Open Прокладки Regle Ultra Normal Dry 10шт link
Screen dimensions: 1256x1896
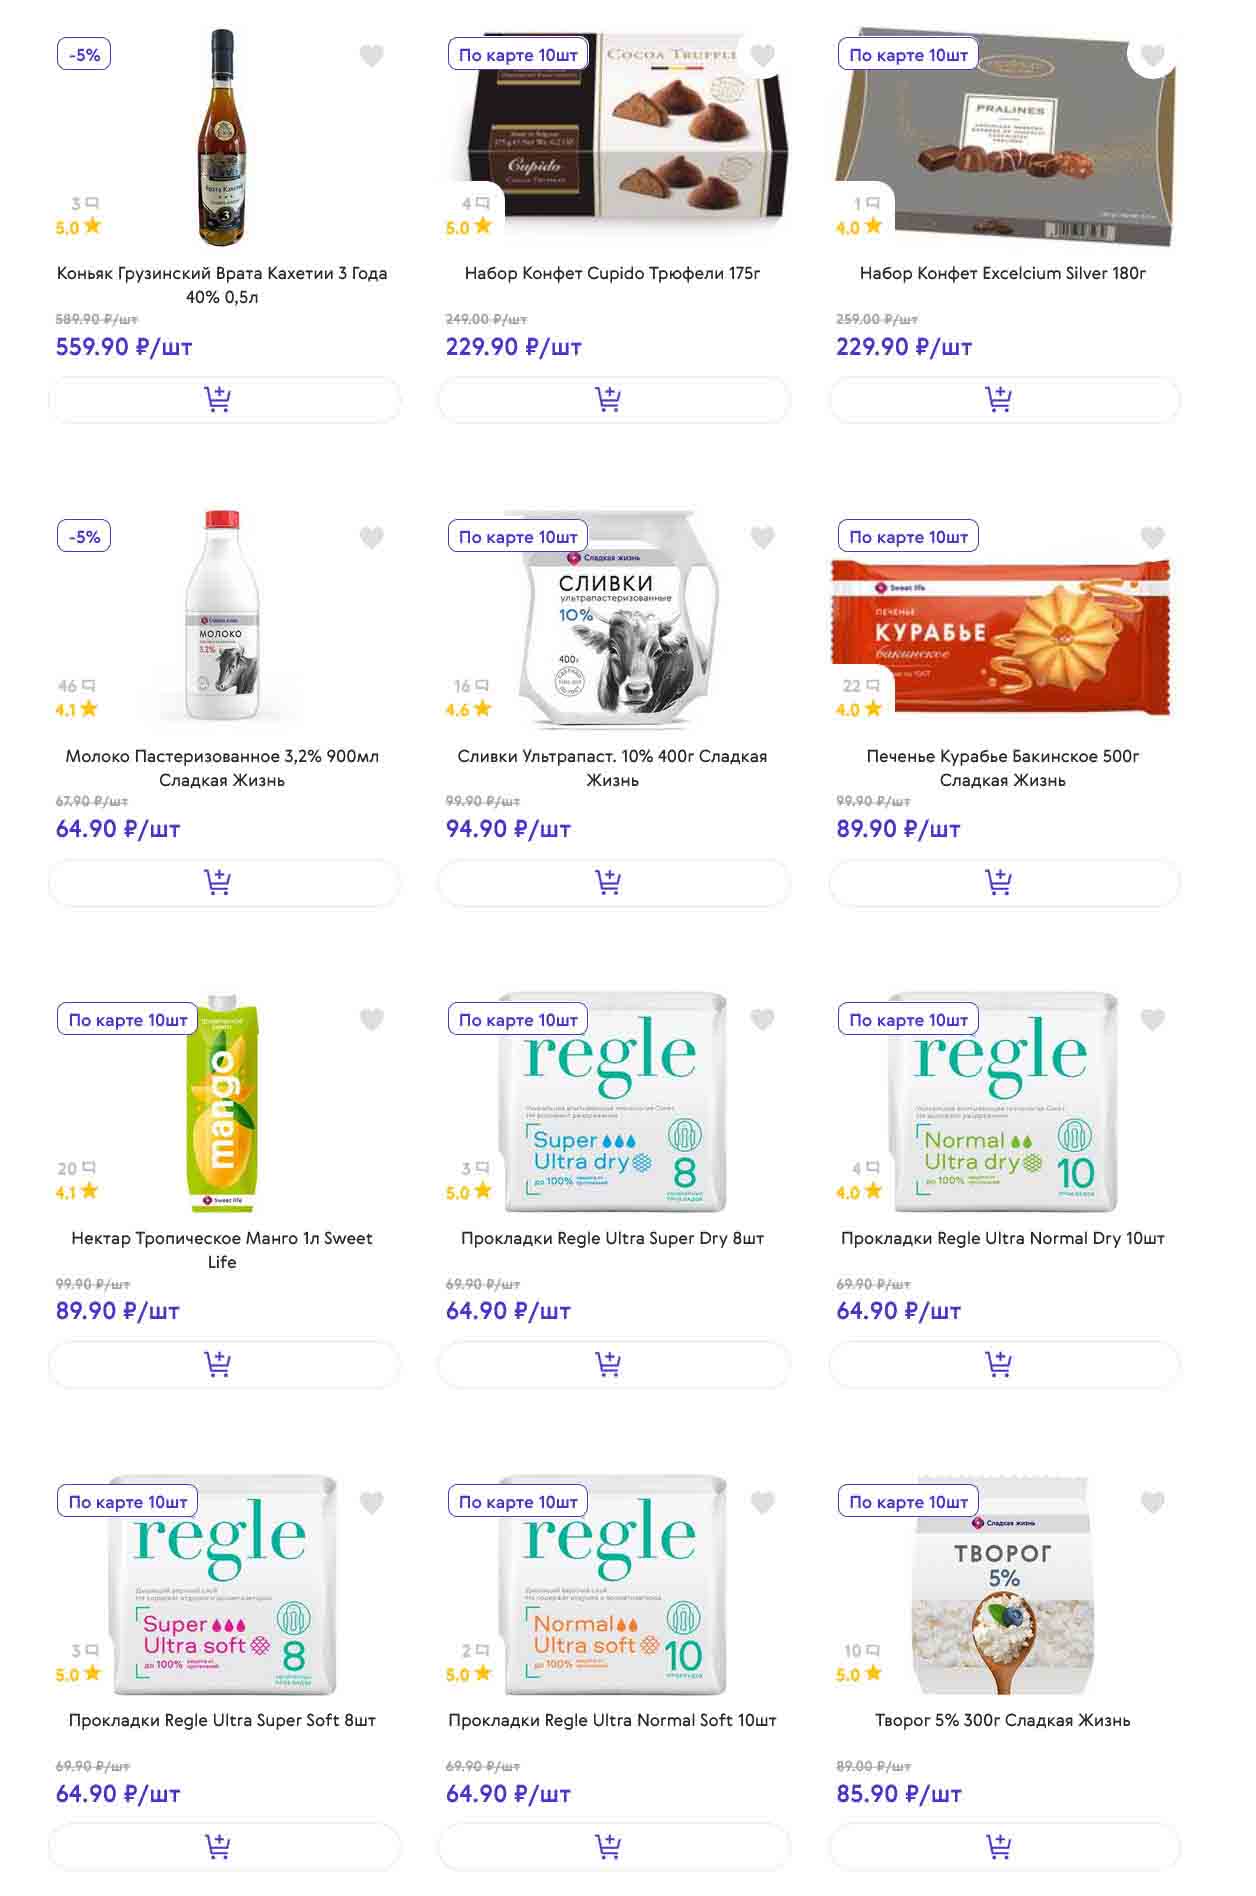coord(1002,1238)
